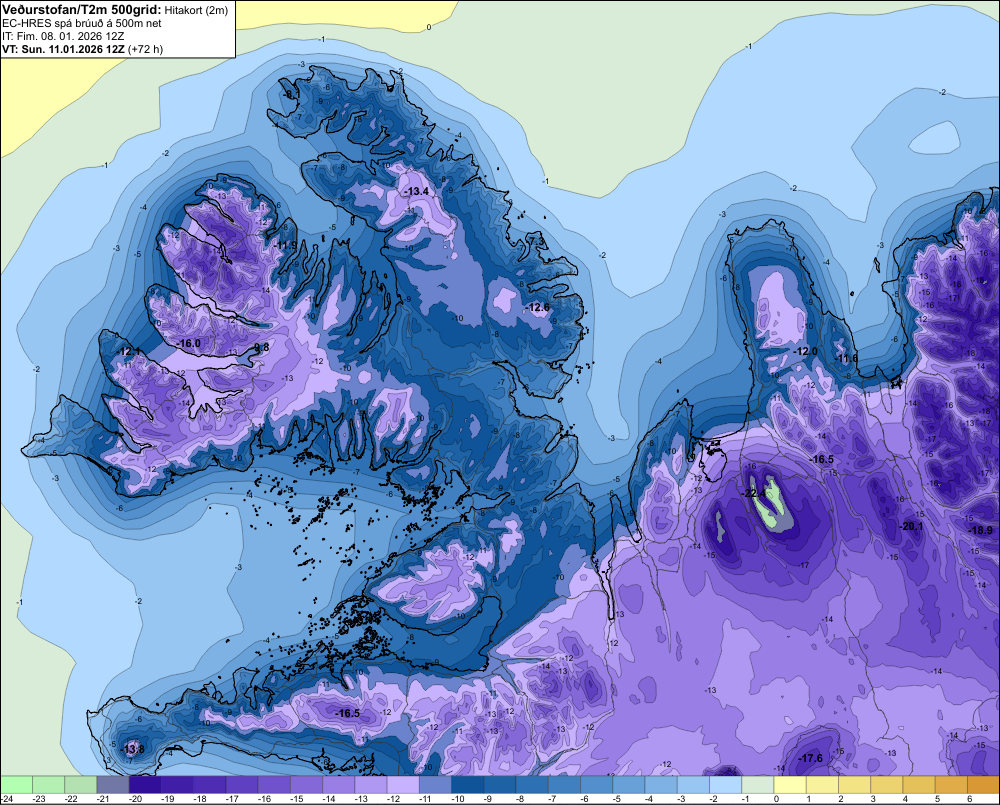Select the gray-blue legend swatch above -21
Screen dimensions: 1000x805
(113, 784)
